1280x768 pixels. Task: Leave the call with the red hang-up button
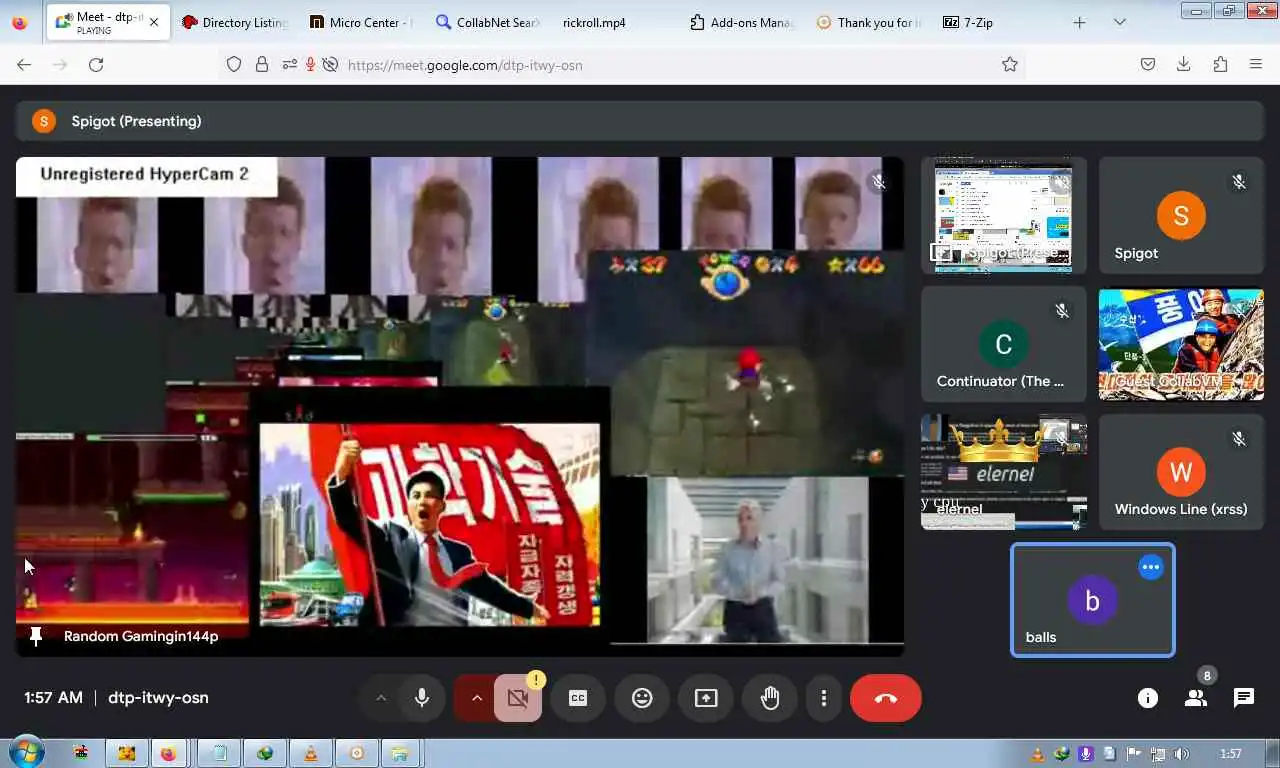coord(886,698)
